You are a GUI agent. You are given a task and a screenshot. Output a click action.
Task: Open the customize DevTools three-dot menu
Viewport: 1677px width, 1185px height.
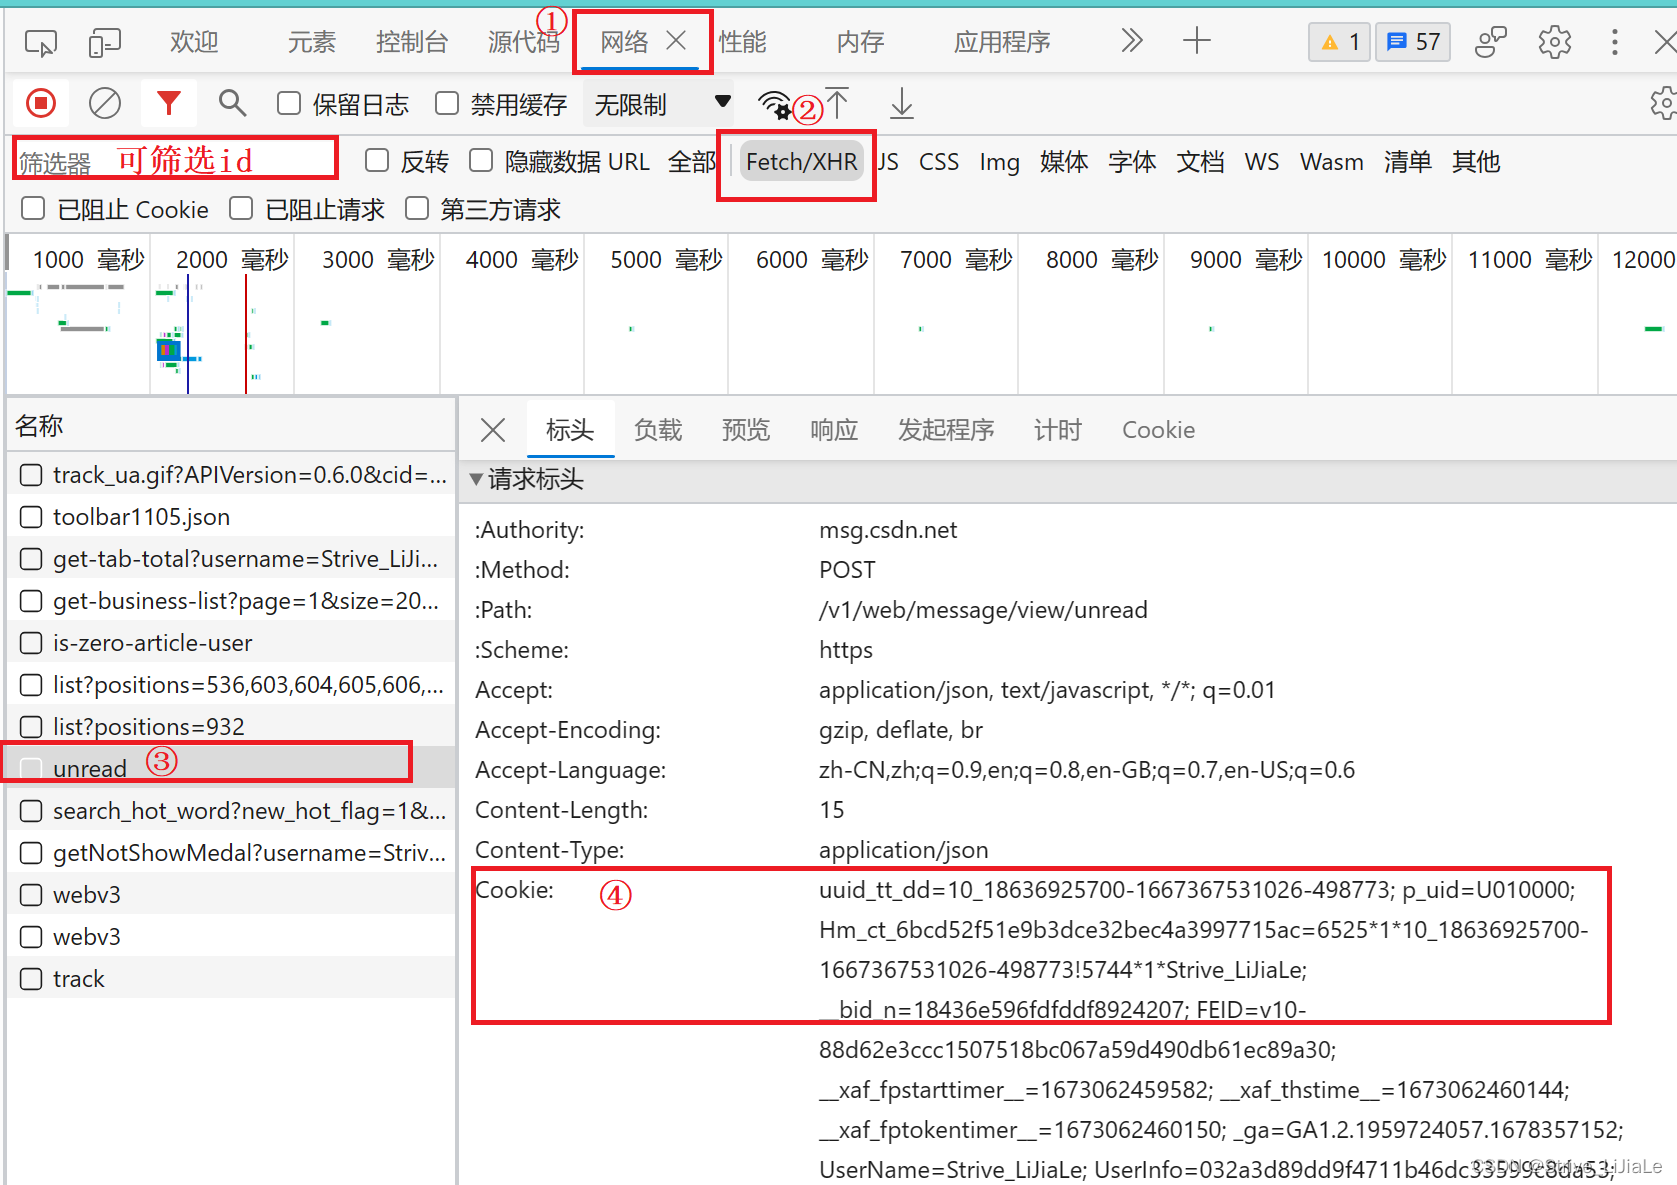(1615, 42)
